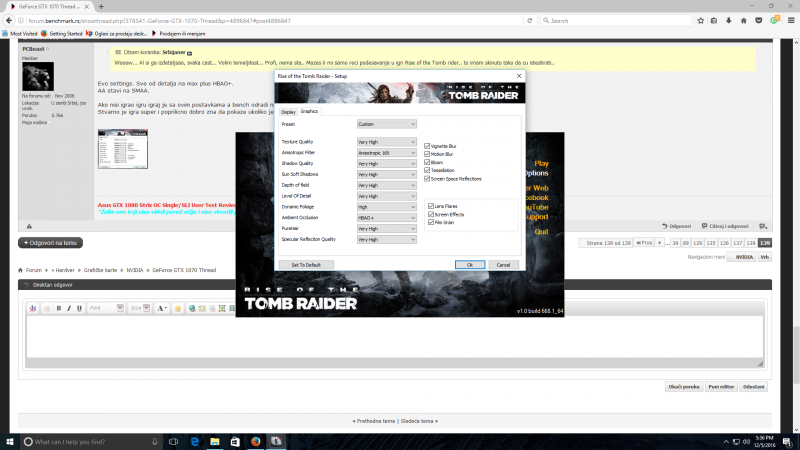The width and height of the screenshot is (800, 450).
Task: Open Getting Started bookmark
Action: click(62, 34)
